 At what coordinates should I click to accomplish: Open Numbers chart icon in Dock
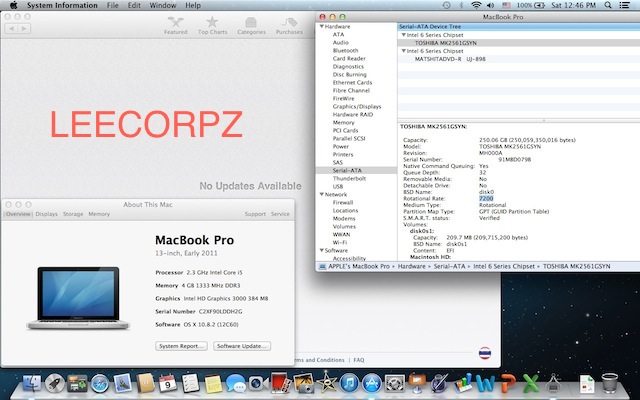[x=463, y=384]
